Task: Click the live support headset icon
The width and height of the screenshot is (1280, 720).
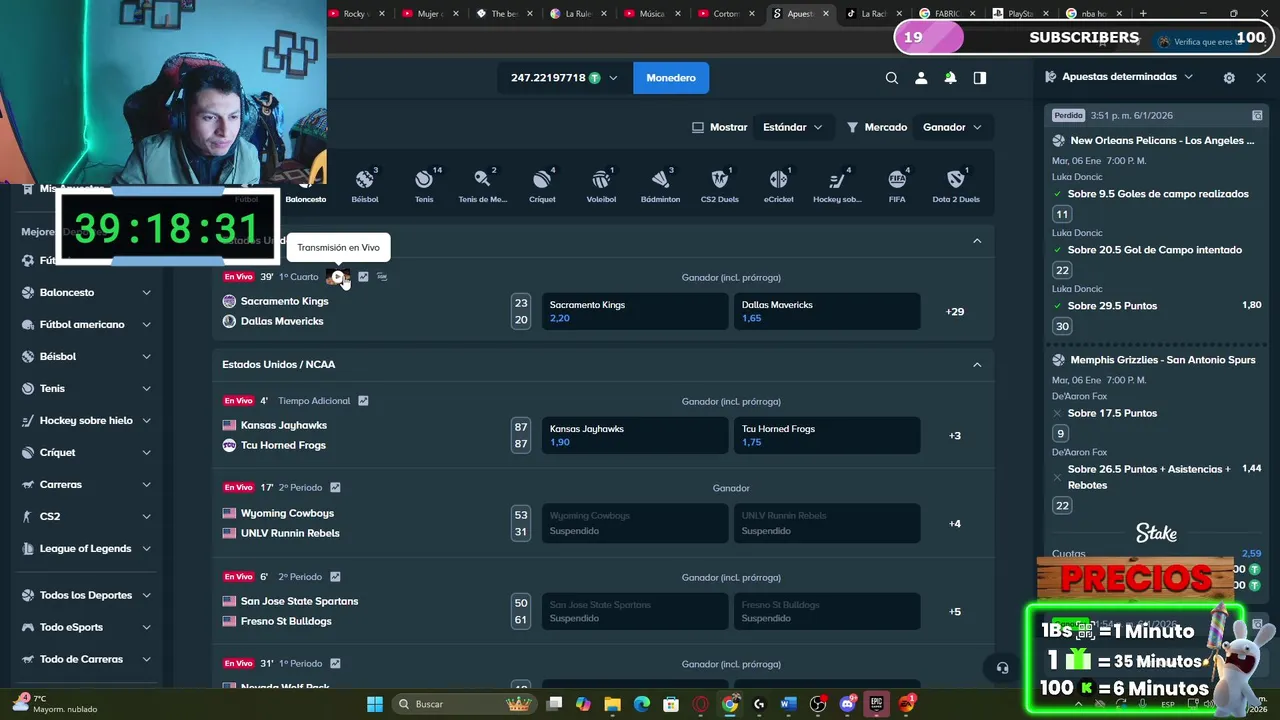Action: (x=1002, y=668)
